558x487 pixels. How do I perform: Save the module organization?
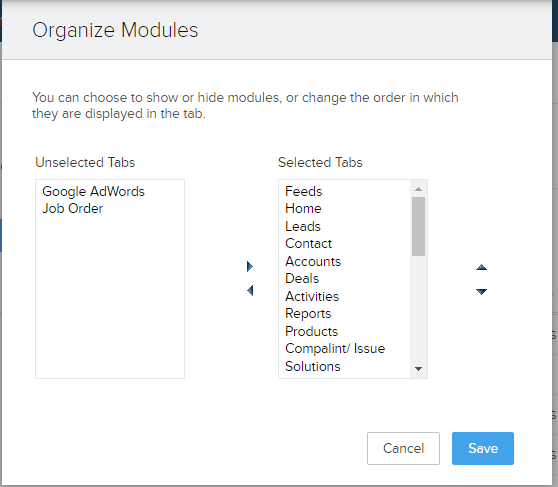point(483,448)
